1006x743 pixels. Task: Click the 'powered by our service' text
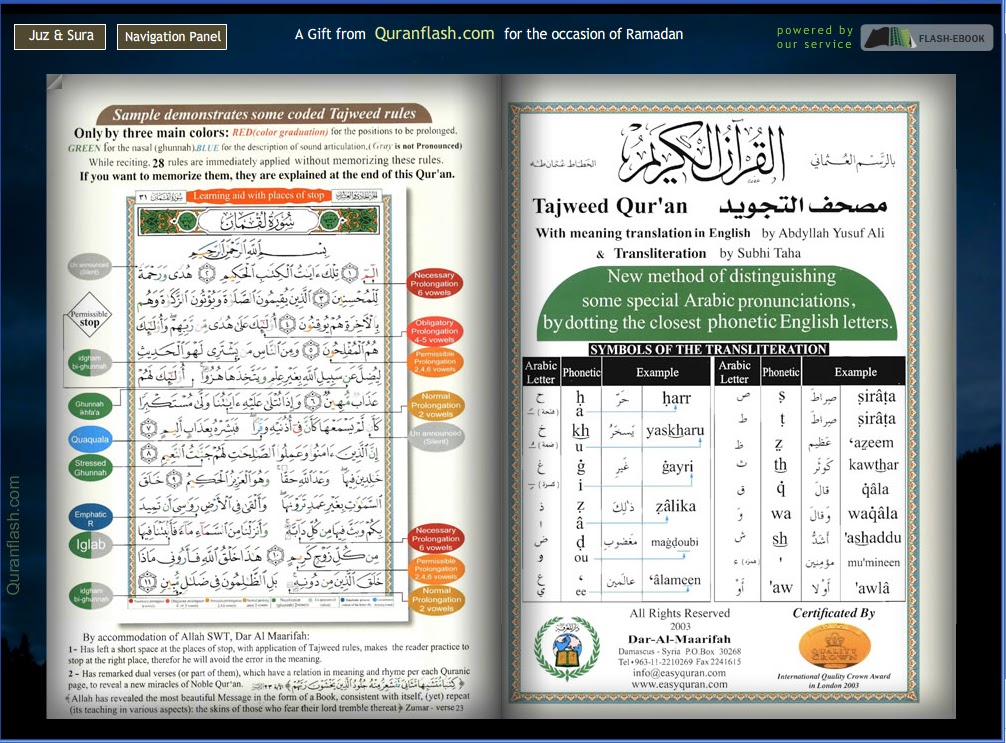(815, 37)
